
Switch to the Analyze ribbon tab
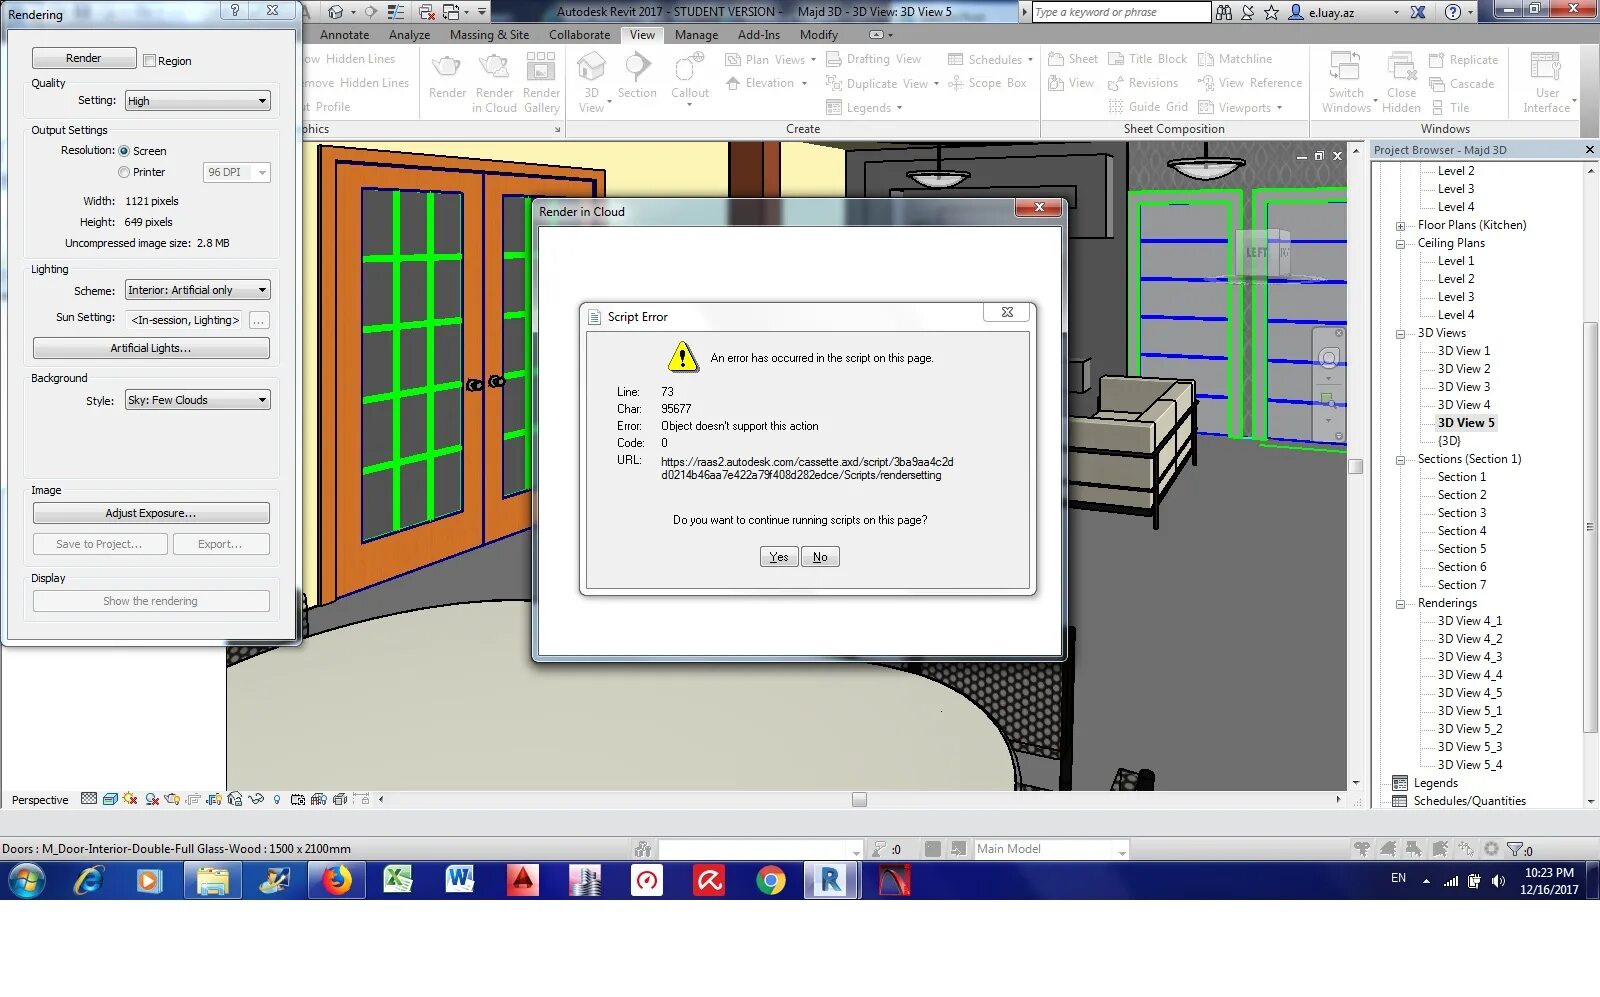pyautogui.click(x=409, y=34)
